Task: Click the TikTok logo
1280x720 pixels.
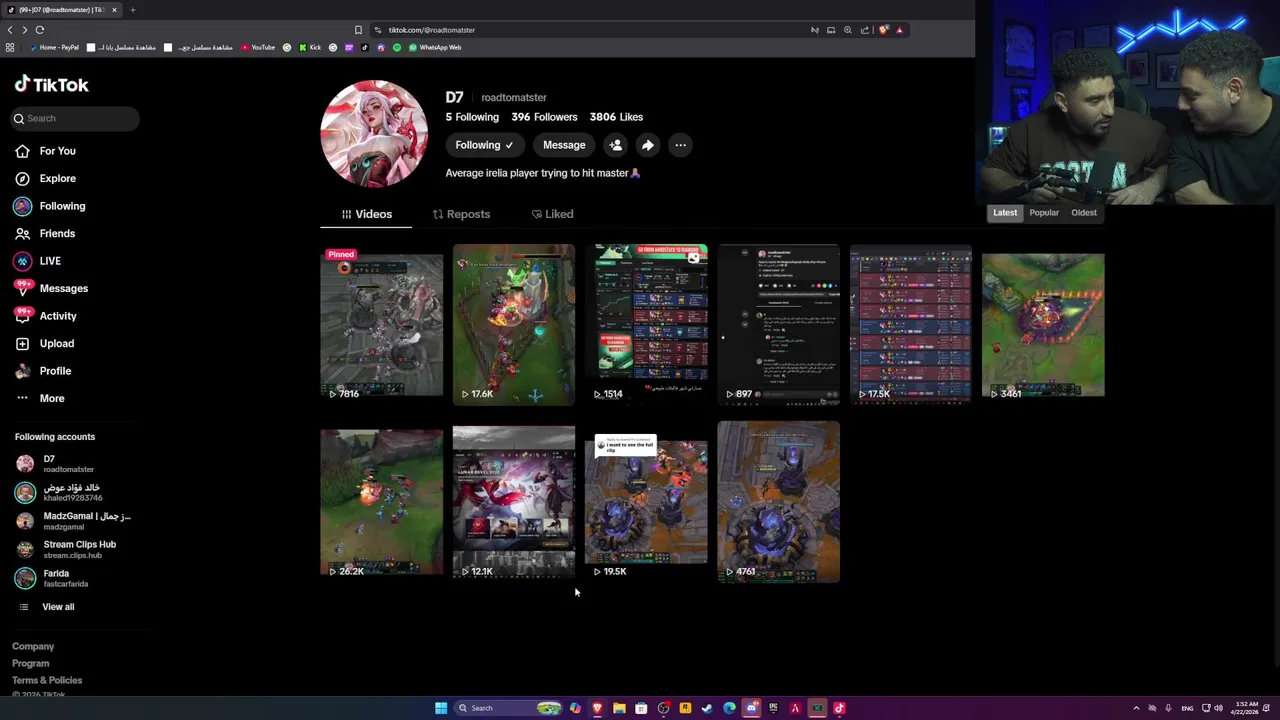Action: tap(52, 85)
